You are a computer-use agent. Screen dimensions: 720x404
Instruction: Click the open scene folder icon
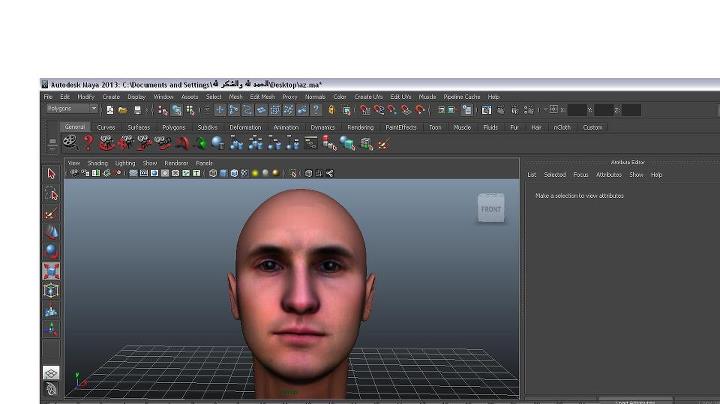[x=122, y=110]
